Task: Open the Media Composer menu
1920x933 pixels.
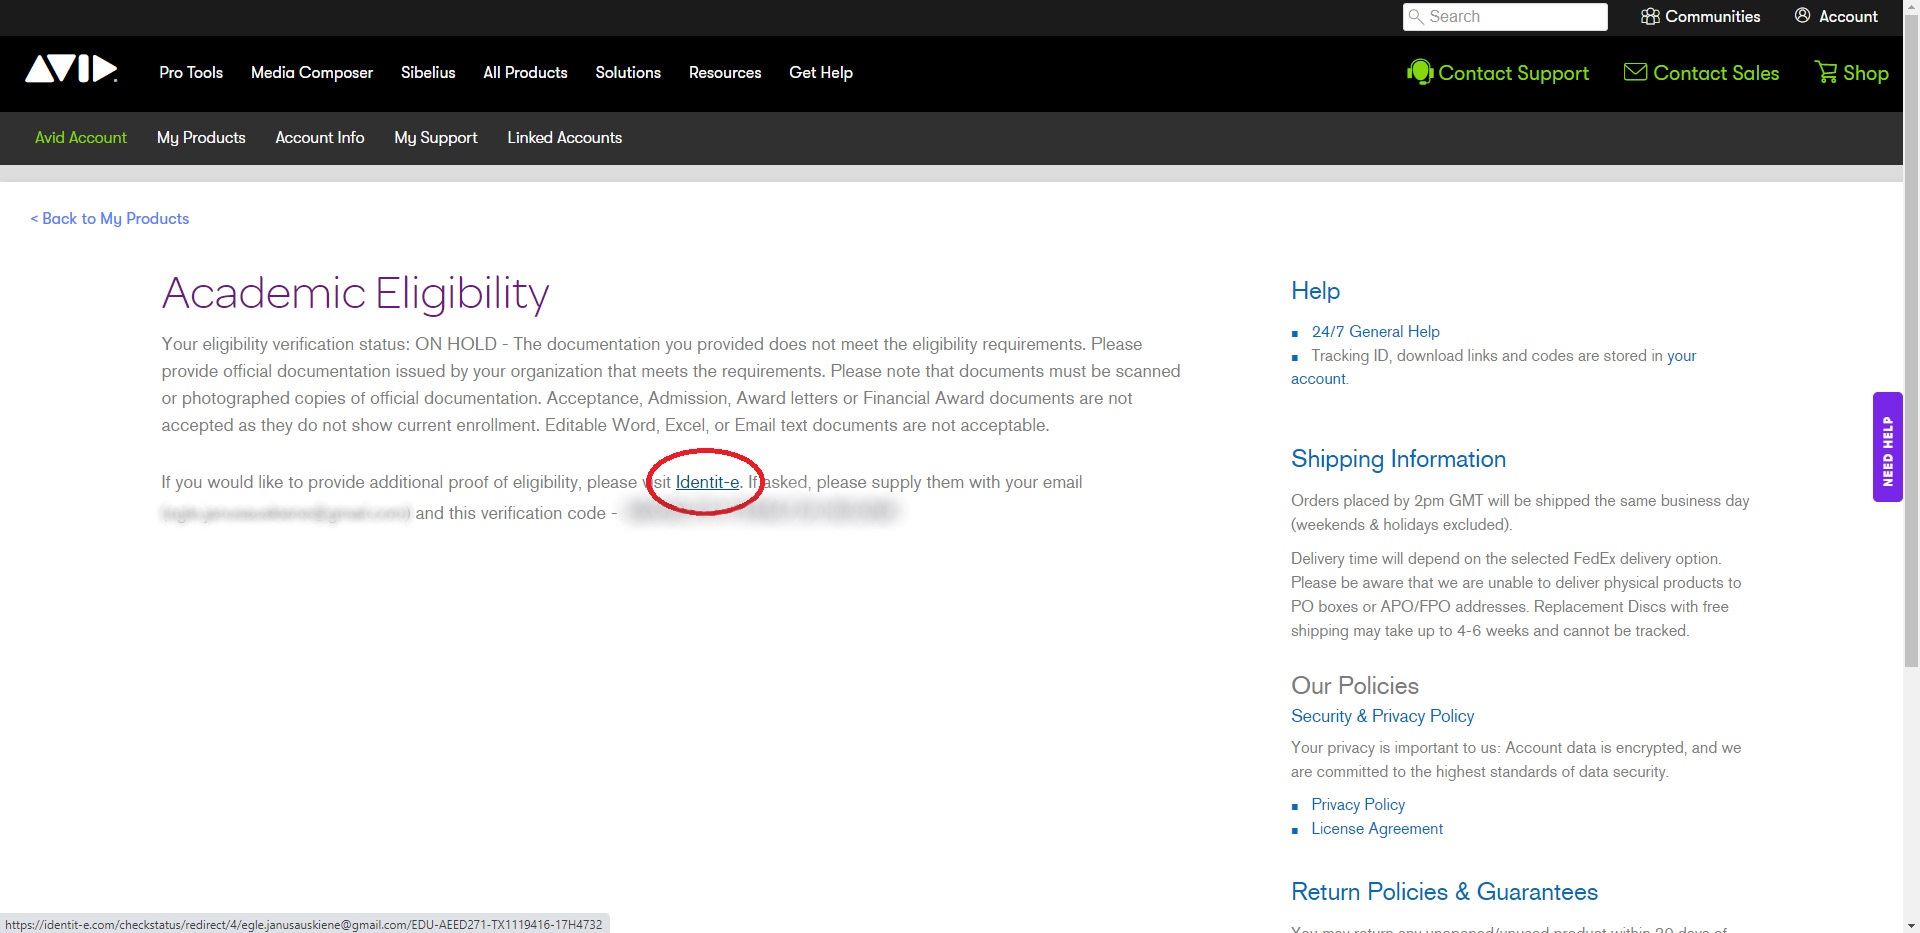Action: [x=312, y=72]
